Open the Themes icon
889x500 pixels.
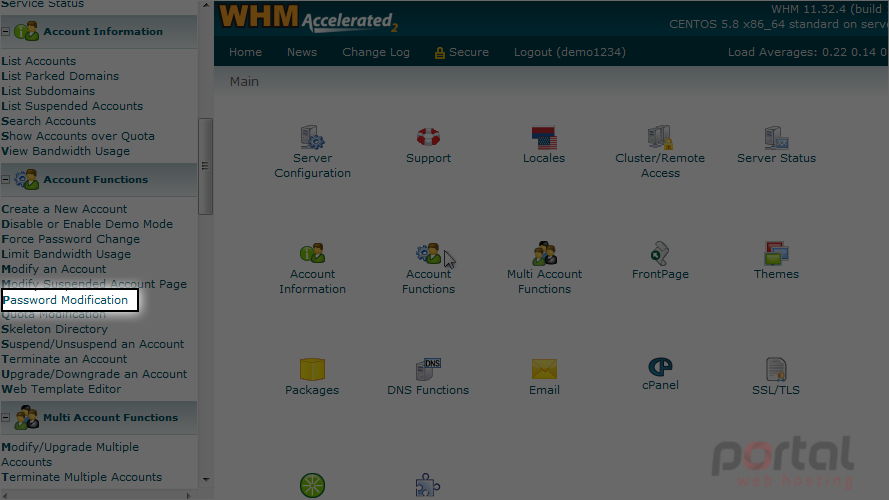click(776, 253)
